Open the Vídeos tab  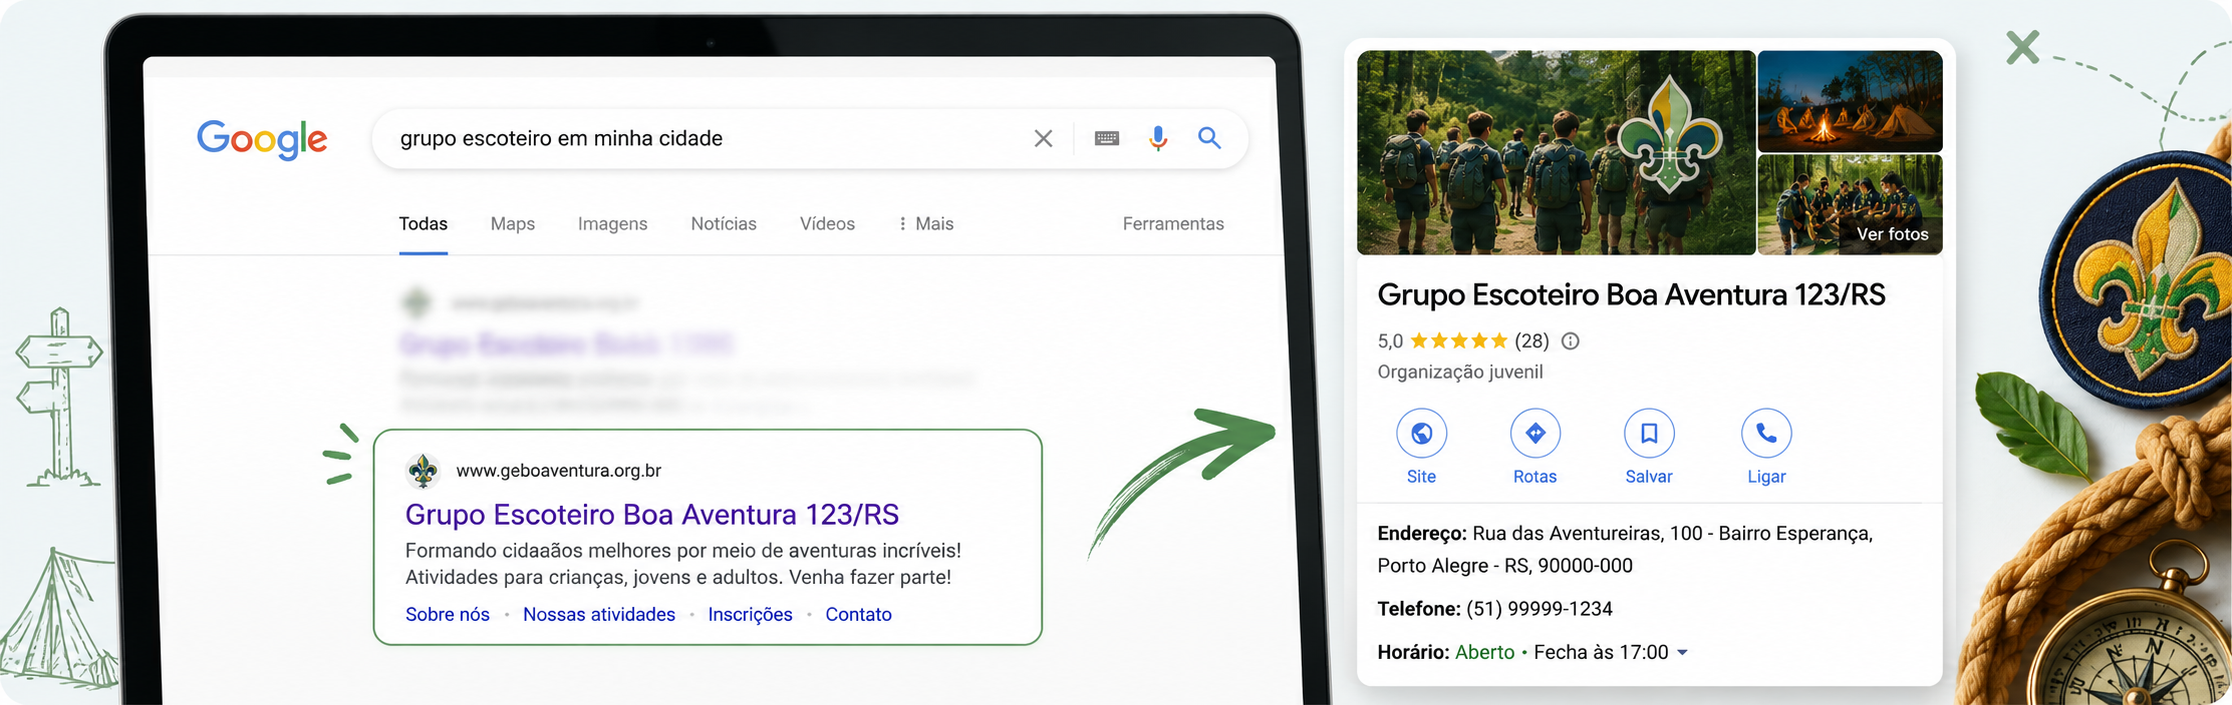click(827, 224)
